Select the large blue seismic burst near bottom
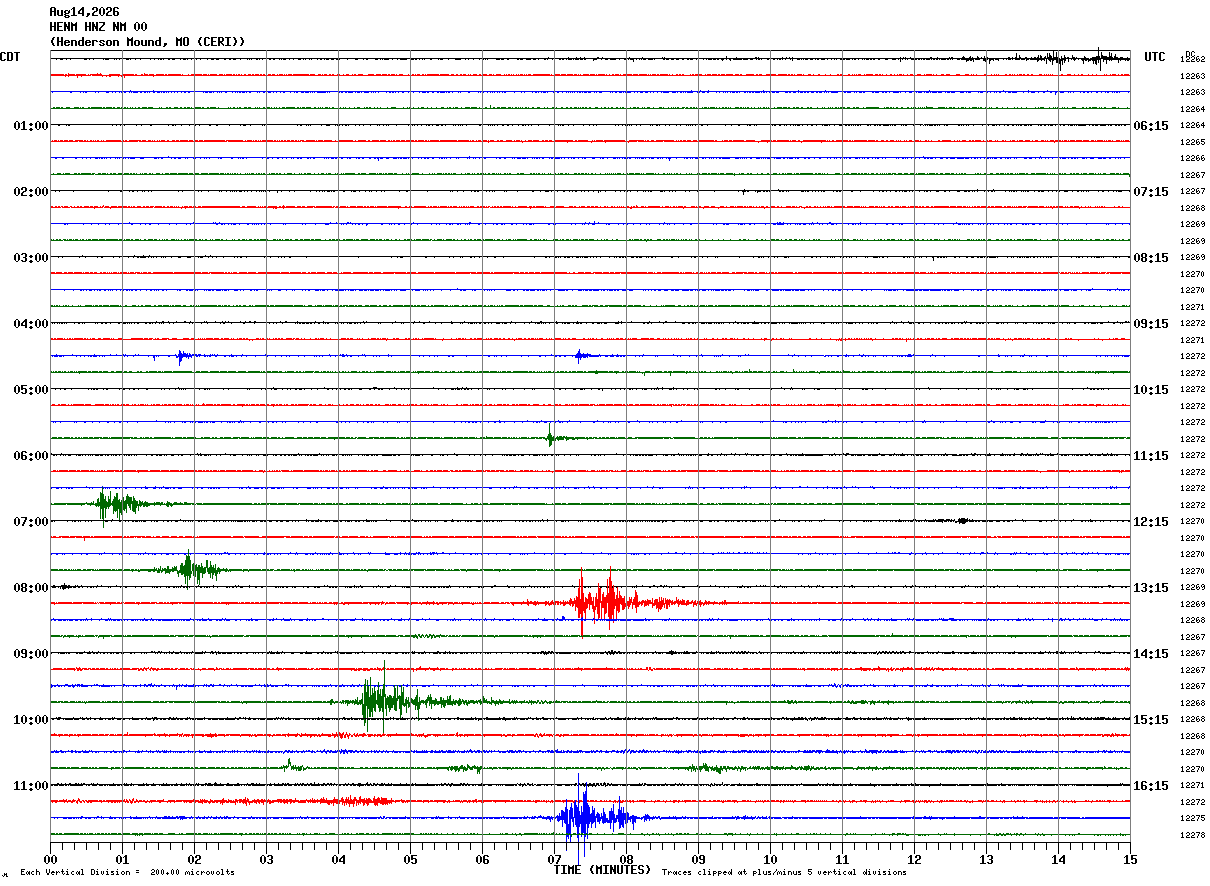Screen dimensions: 1210x886 [597, 817]
